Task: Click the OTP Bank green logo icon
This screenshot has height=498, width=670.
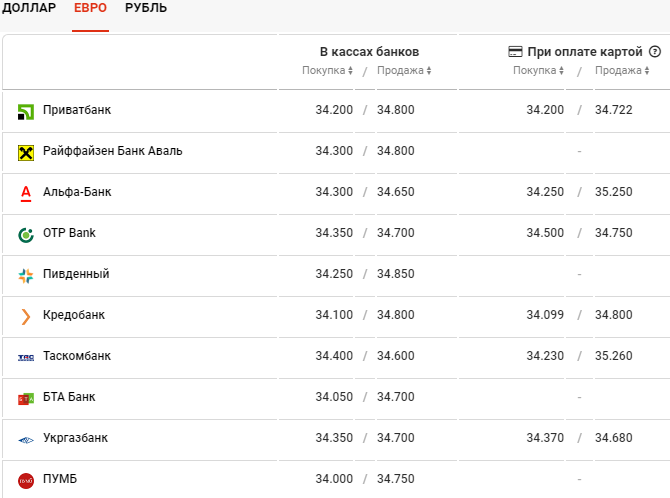Action: (26, 234)
